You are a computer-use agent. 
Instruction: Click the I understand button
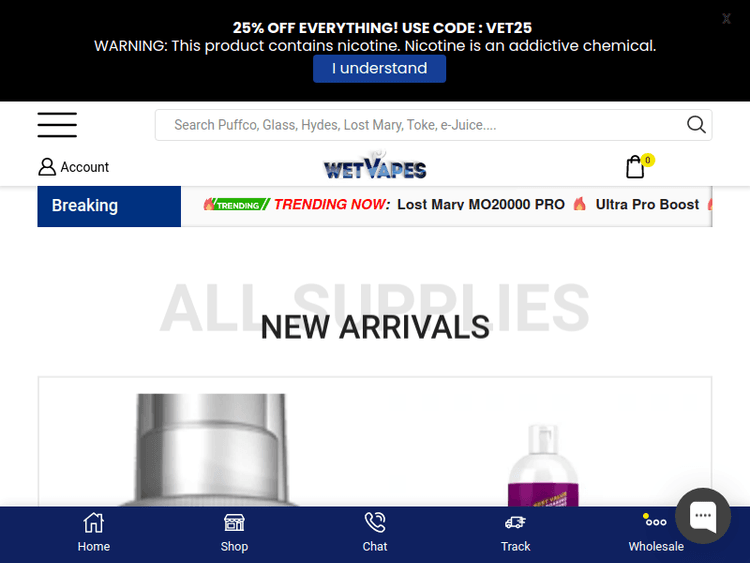pyautogui.click(x=379, y=68)
